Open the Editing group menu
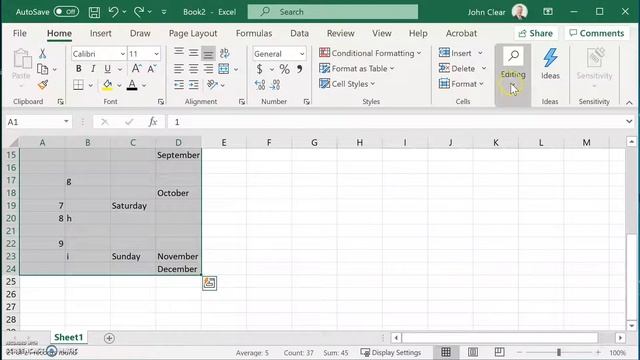This screenshot has height=360, width=640. [x=513, y=75]
